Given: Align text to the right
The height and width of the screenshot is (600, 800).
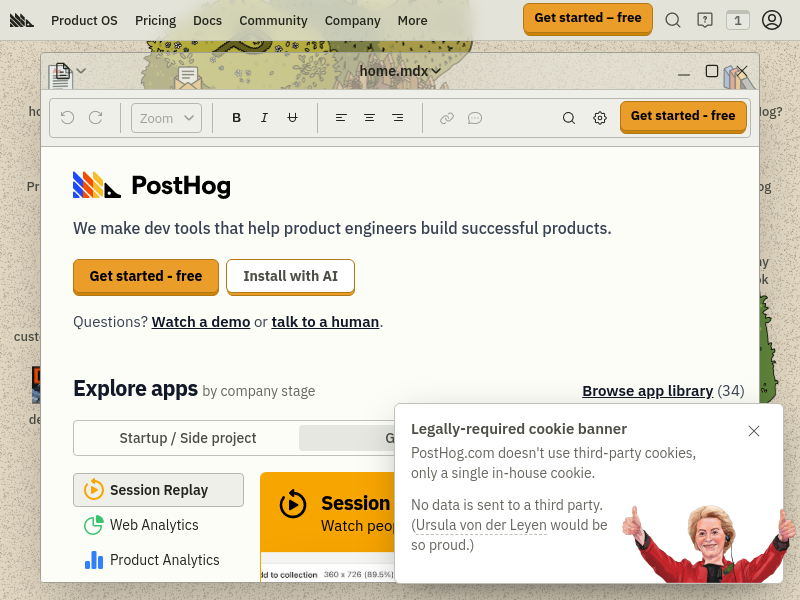Looking at the screenshot, I should [x=397, y=118].
